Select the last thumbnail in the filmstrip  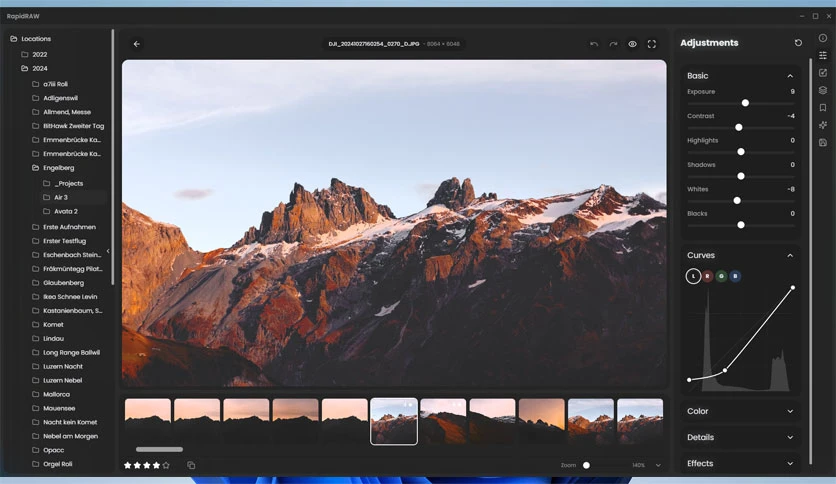coord(640,421)
